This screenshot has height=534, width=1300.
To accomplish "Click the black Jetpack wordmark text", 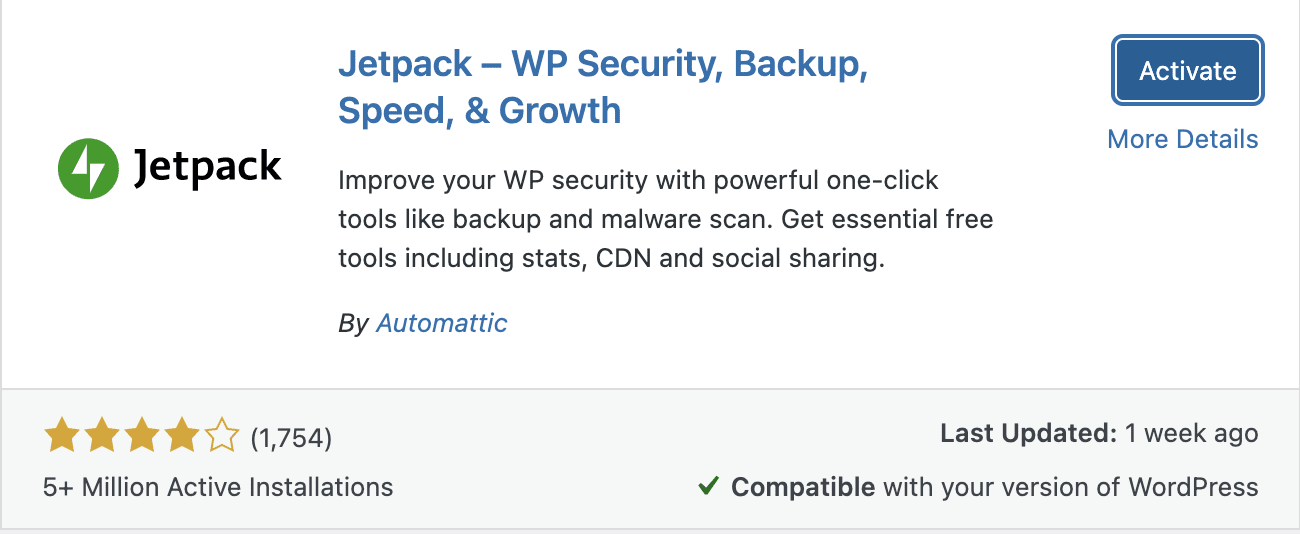I will pyautogui.click(x=208, y=167).
